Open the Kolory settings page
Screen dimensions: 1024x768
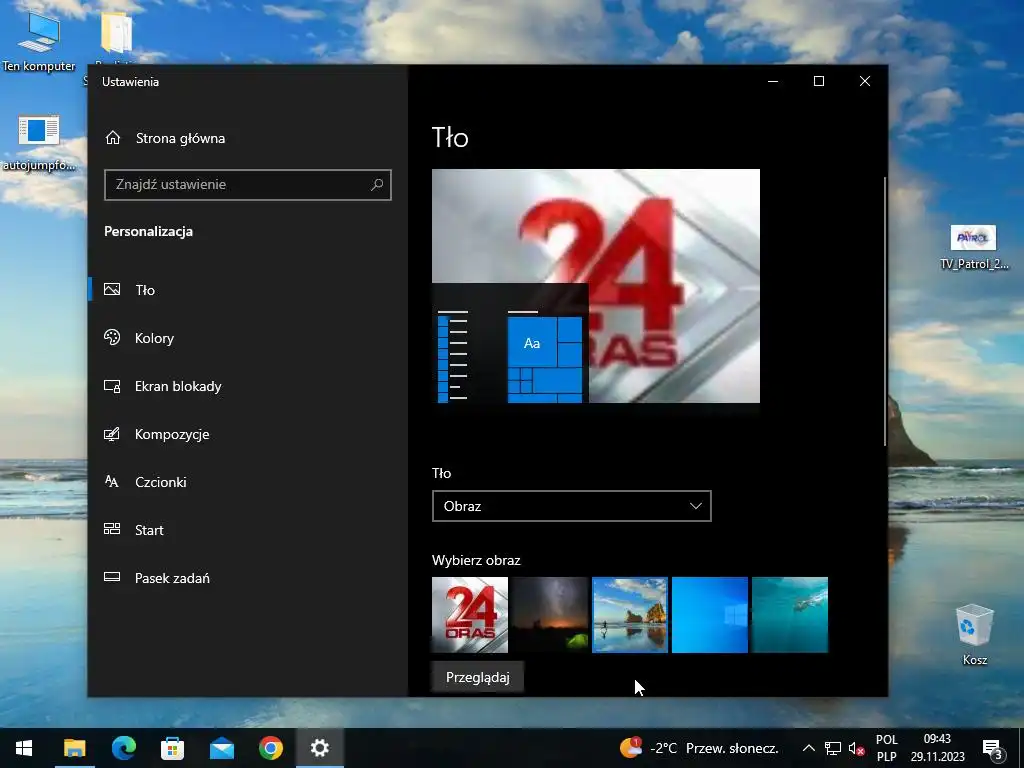click(154, 338)
